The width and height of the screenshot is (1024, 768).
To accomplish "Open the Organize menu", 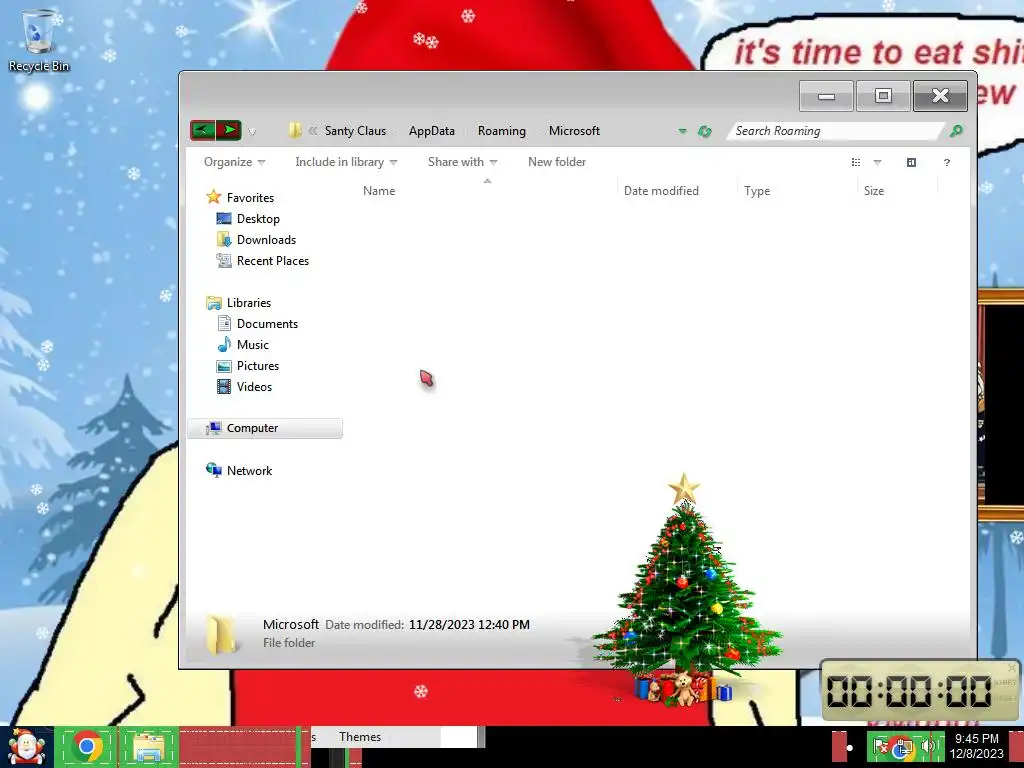I will [x=234, y=162].
